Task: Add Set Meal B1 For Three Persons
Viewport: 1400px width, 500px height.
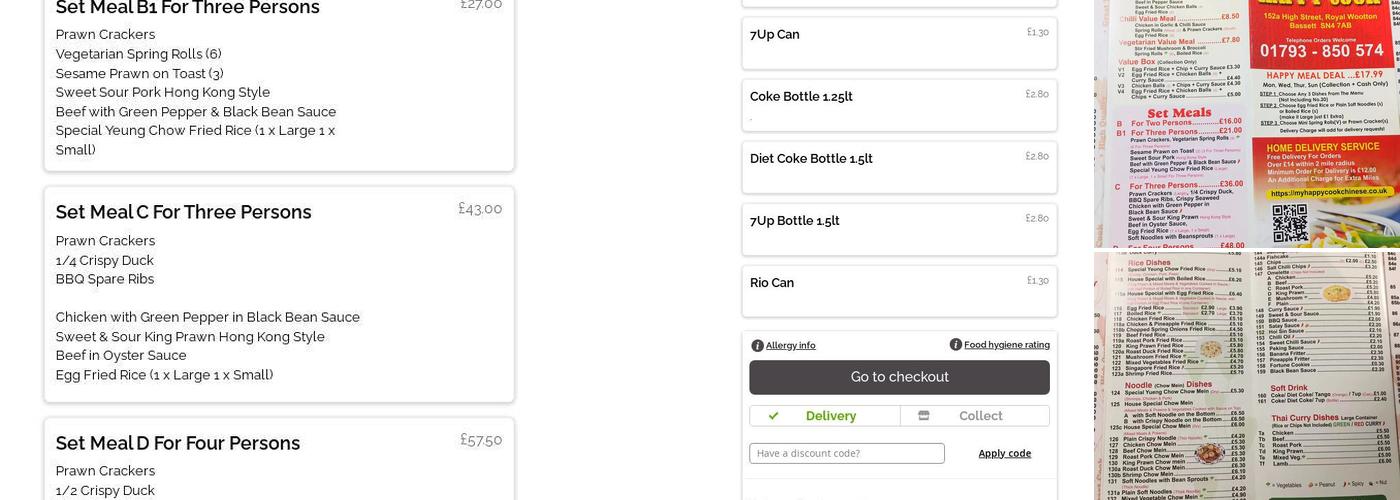Action: coord(279,80)
